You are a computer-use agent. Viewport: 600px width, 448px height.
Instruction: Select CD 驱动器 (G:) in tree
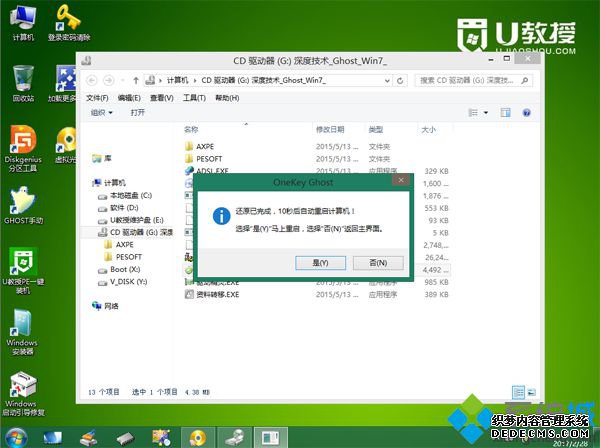point(135,232)
